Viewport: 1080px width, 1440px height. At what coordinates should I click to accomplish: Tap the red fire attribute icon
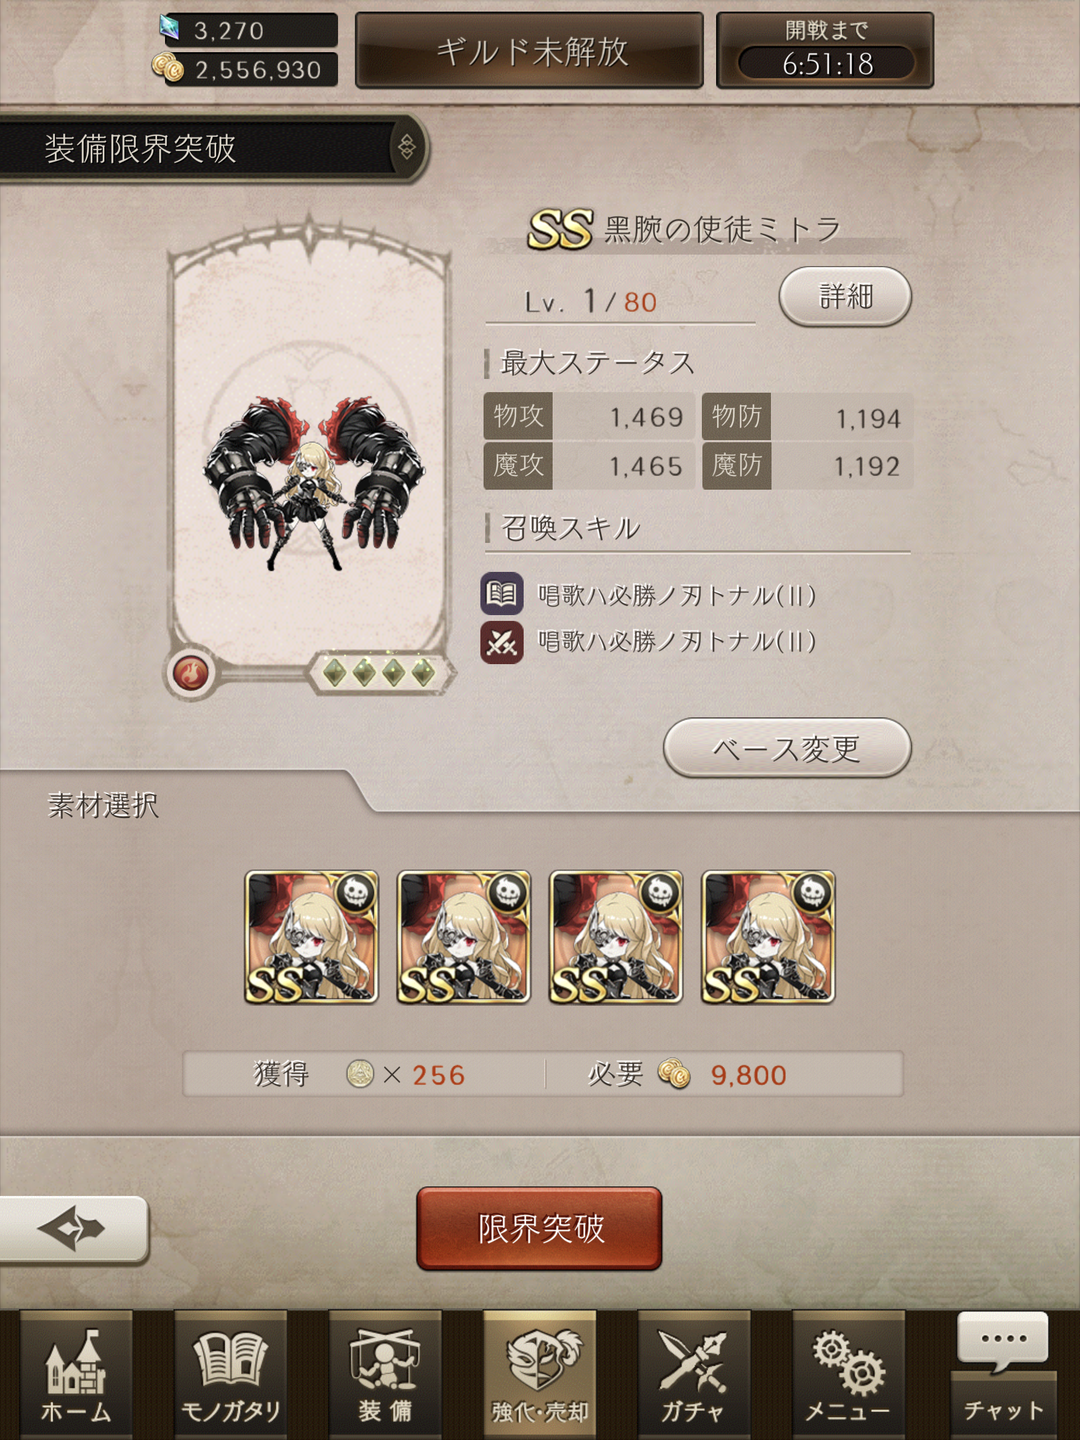coord(191,673)
